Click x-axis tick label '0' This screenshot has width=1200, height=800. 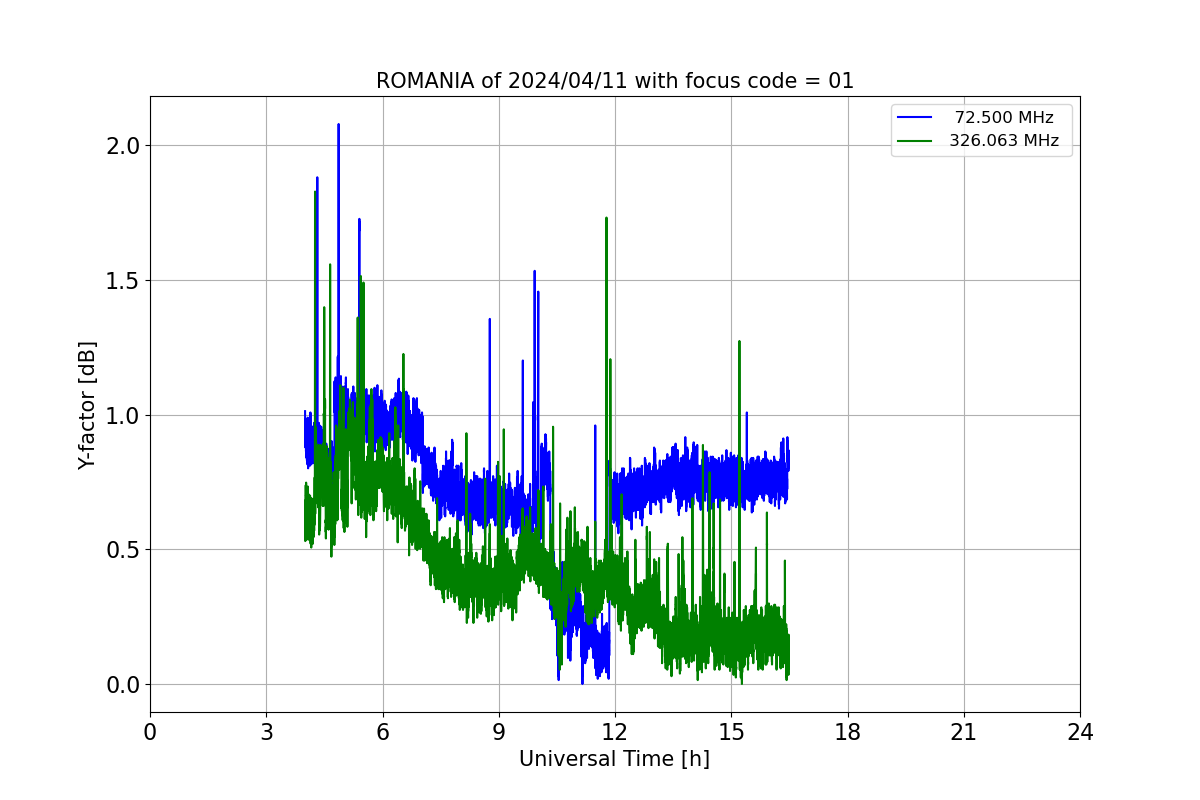tap(150, 732)
